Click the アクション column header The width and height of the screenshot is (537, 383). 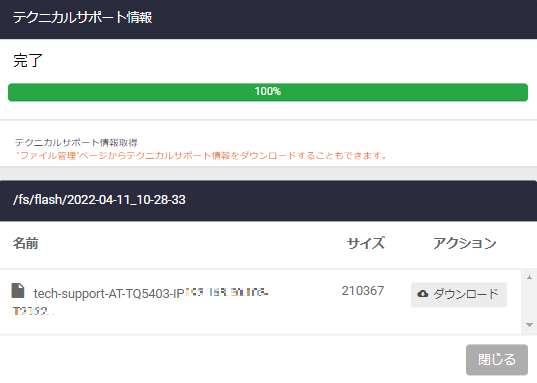(464, 243)
